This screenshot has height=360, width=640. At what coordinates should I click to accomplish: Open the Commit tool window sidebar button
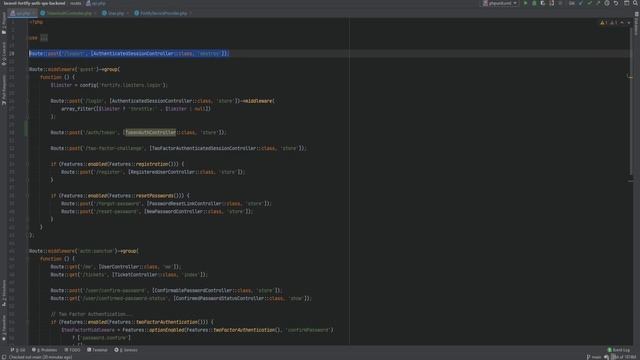(x=4, y=53)
